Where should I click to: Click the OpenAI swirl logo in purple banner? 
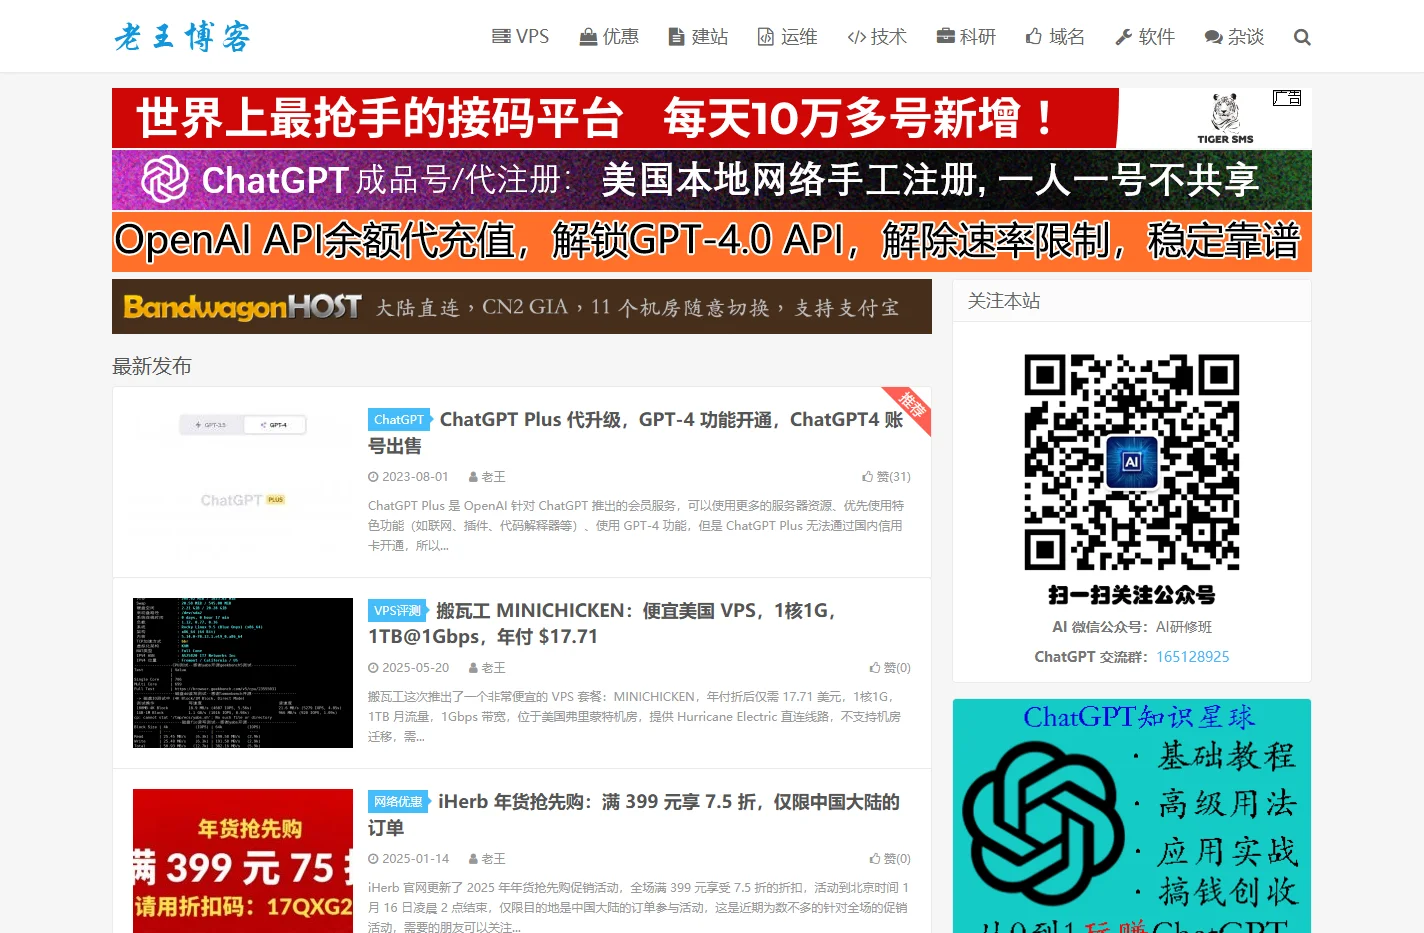(165, 180)
